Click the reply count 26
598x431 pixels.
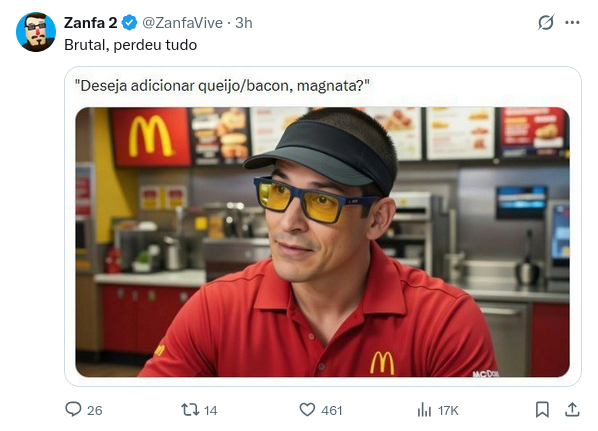[x=95, y=410]
